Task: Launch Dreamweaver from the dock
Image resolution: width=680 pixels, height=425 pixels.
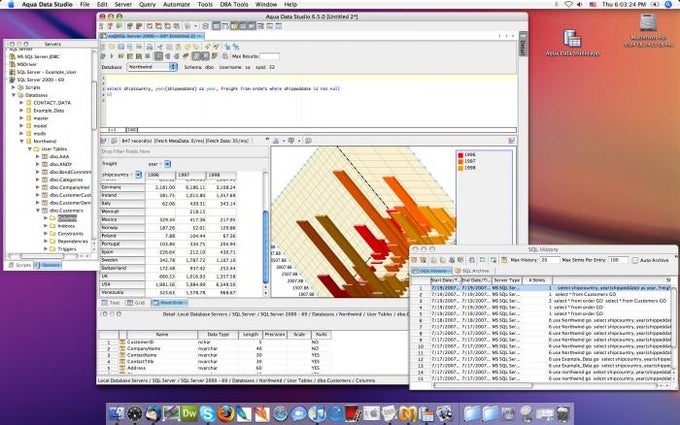Action: click(x=189, y=413)
